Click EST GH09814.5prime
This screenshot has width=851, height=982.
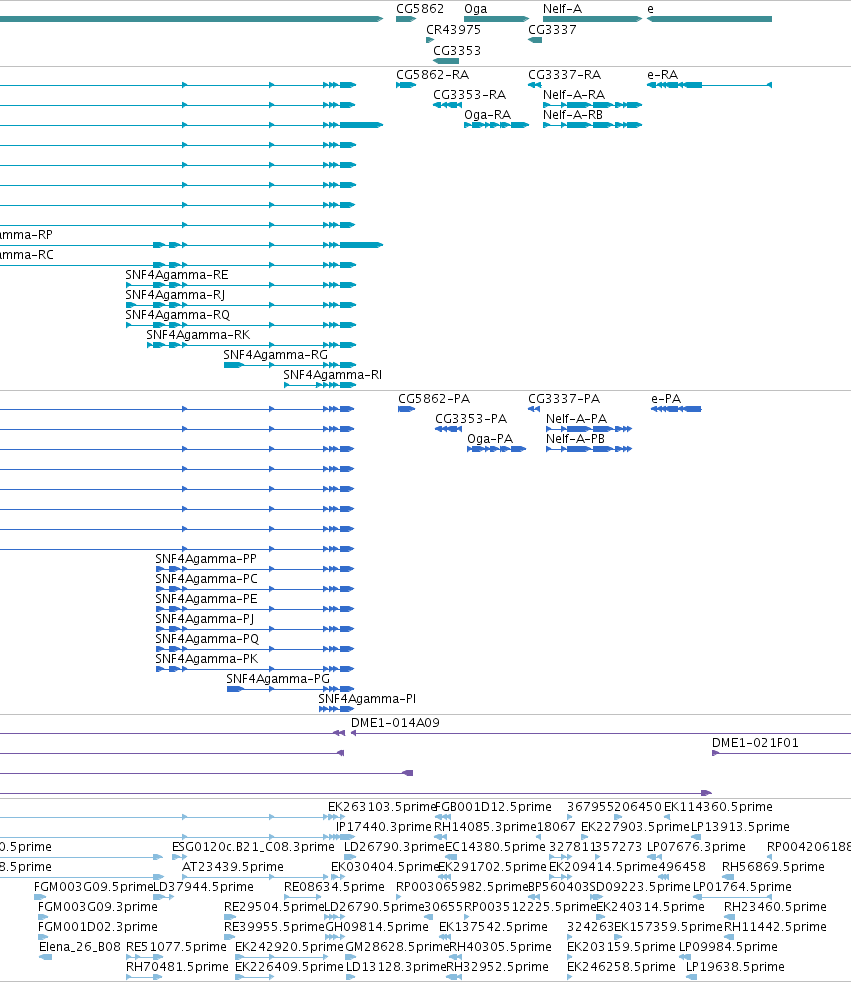tap(377, 927)
